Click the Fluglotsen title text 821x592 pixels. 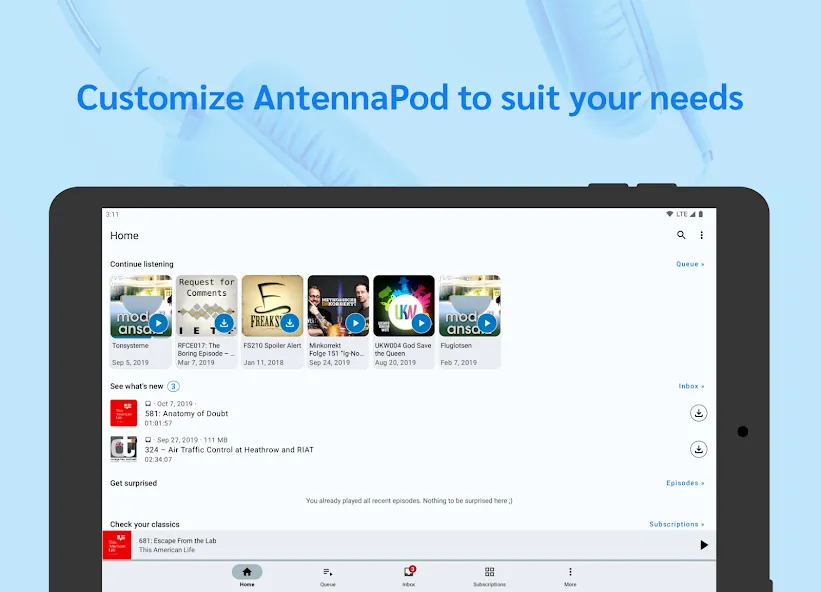pyautogui.click(x=456, y=345)
